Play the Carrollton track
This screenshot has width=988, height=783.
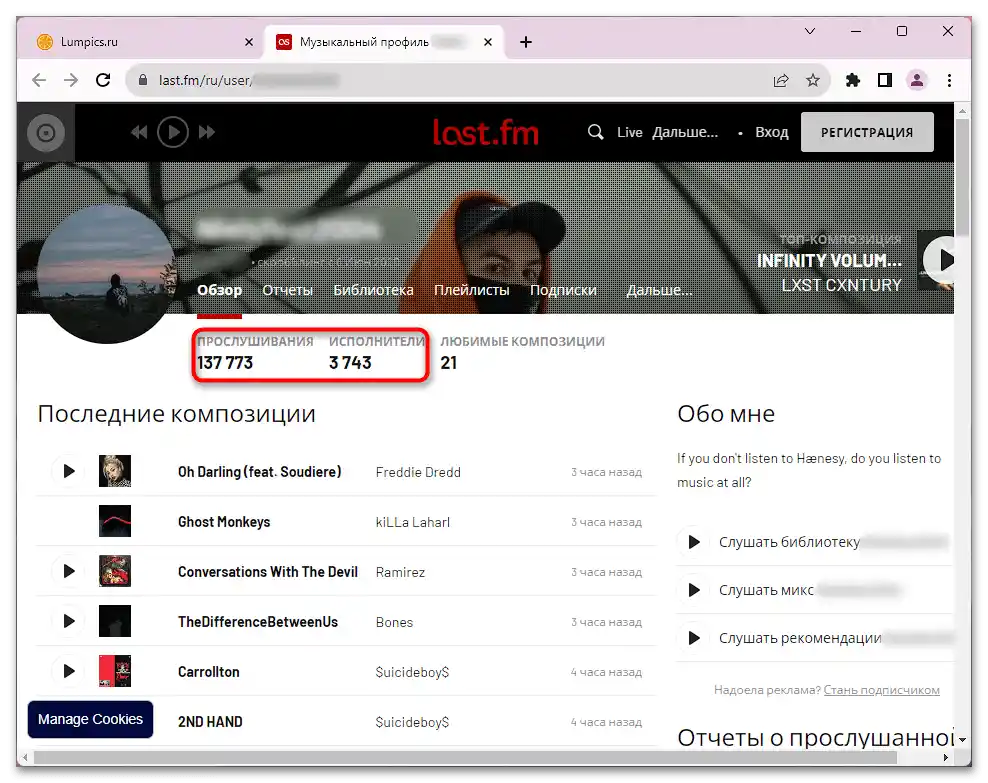(x=69, y=672)
